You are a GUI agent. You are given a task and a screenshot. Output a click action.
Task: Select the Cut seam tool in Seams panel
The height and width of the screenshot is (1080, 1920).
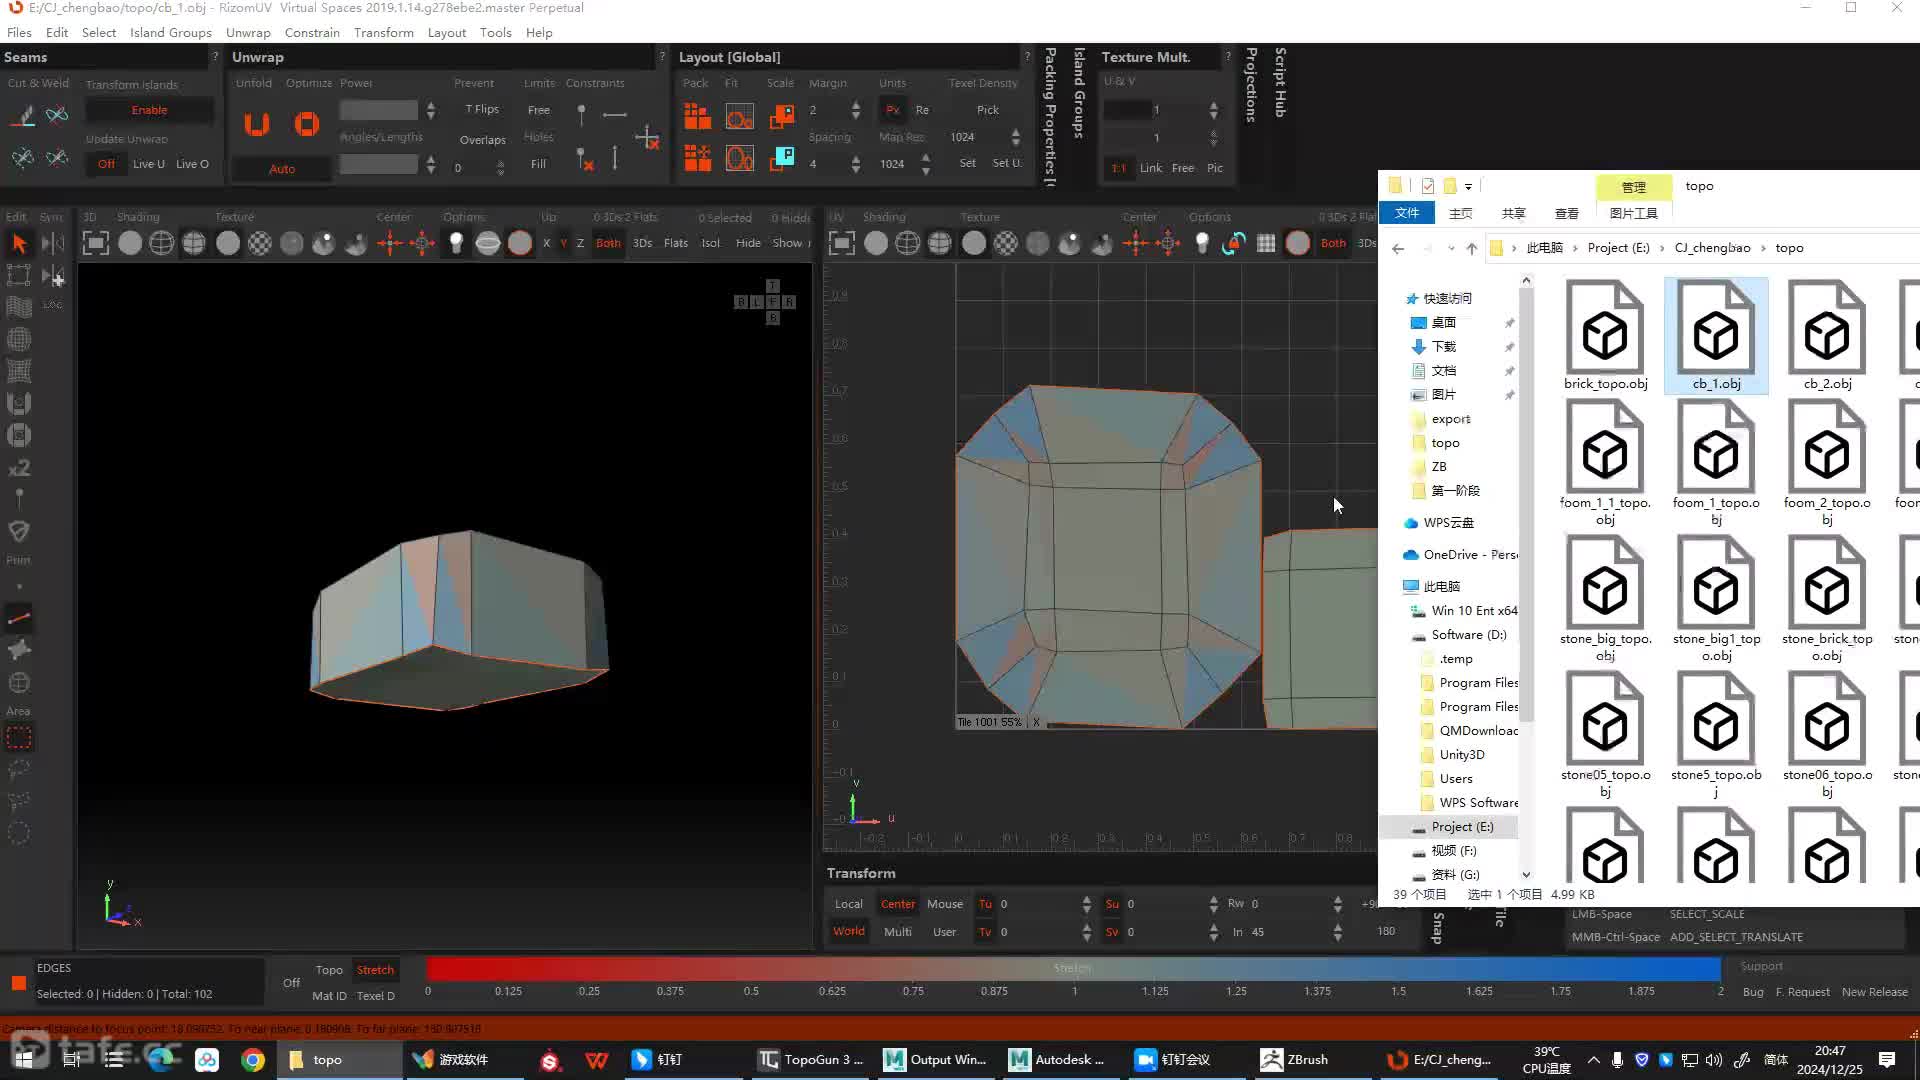pos(23,115)
